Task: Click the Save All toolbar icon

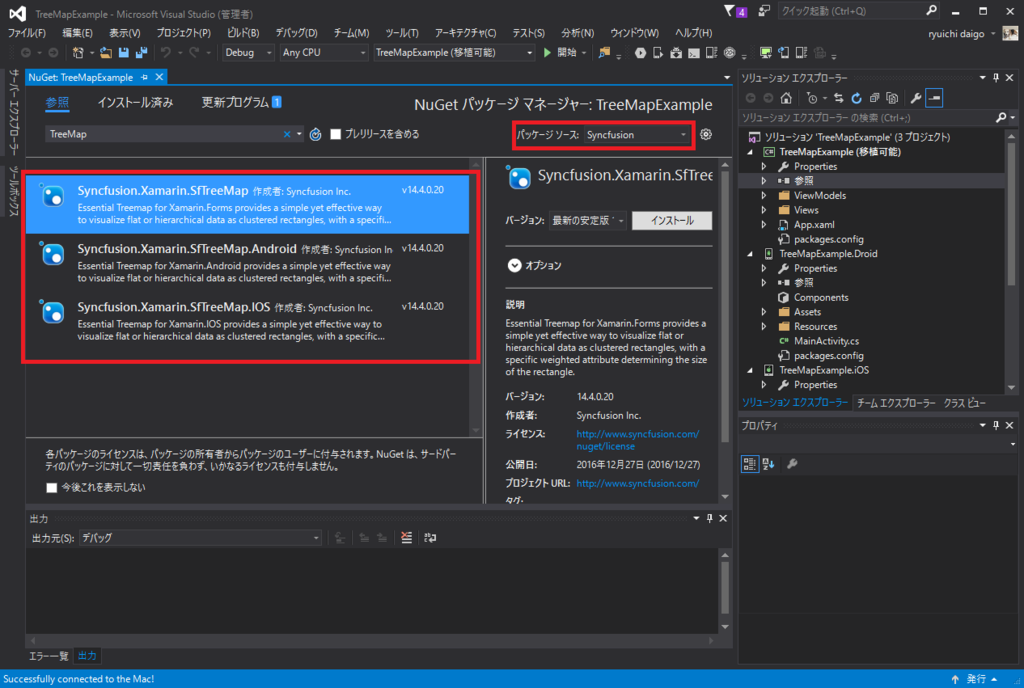Action: pyautogui.click(x=140, y=53)
